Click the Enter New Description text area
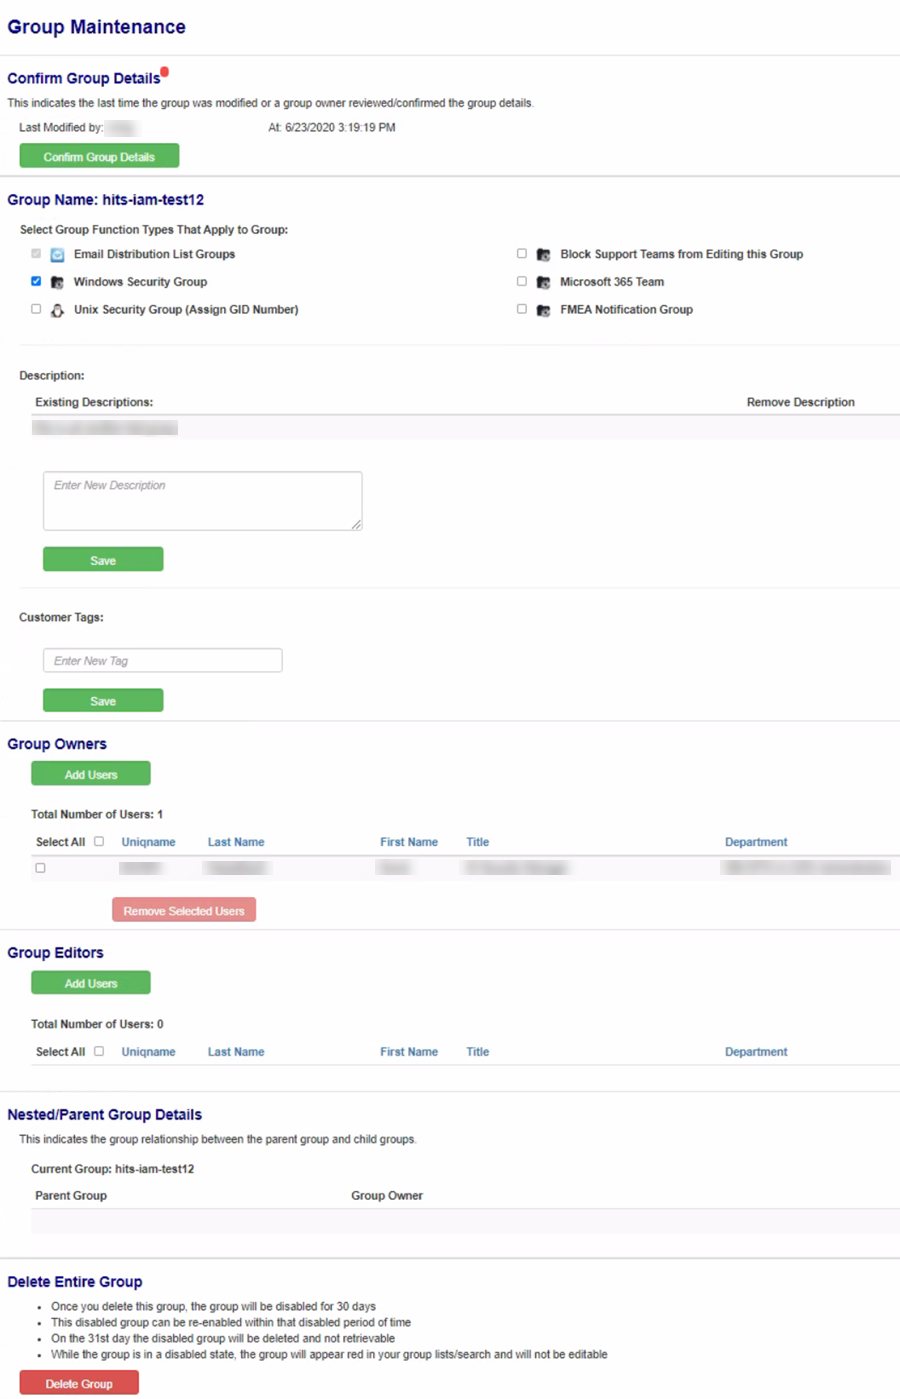Screen dimensions: 900x1399 click(x=202, y=500)
